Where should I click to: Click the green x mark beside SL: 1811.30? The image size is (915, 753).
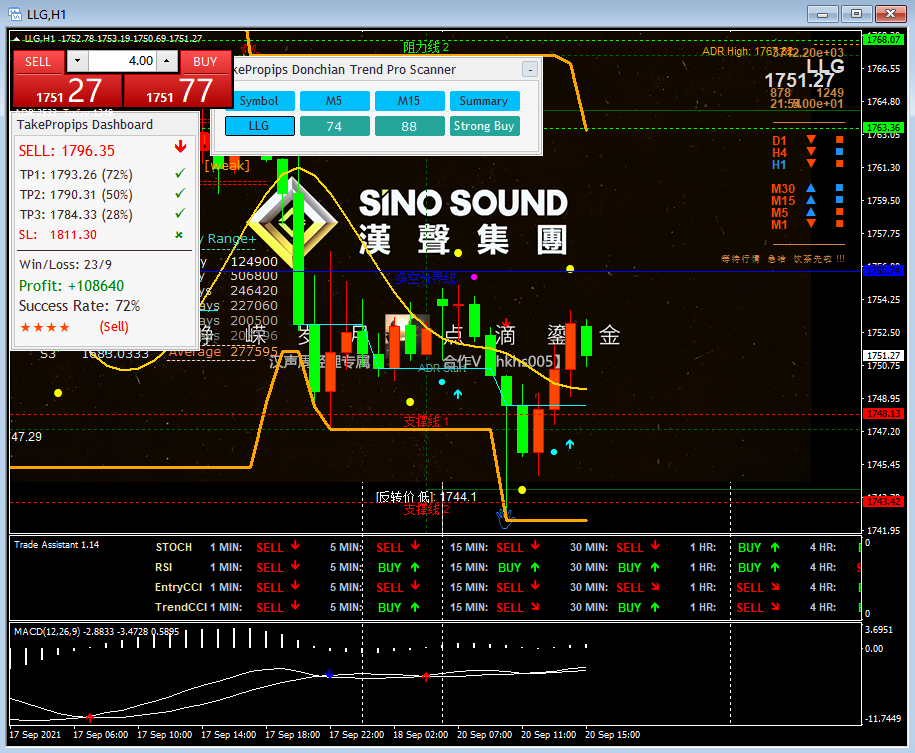[179, 235]
